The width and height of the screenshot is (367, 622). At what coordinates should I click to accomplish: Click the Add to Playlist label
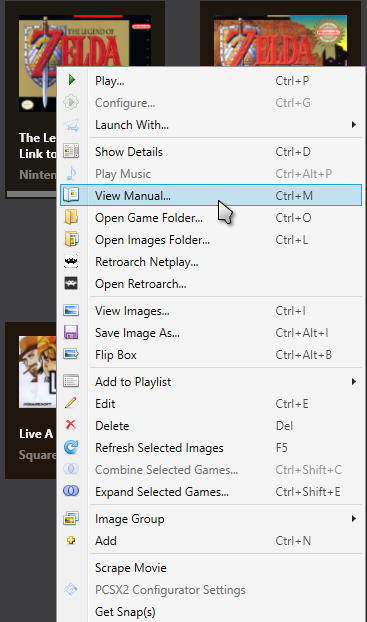pos(133,382)
